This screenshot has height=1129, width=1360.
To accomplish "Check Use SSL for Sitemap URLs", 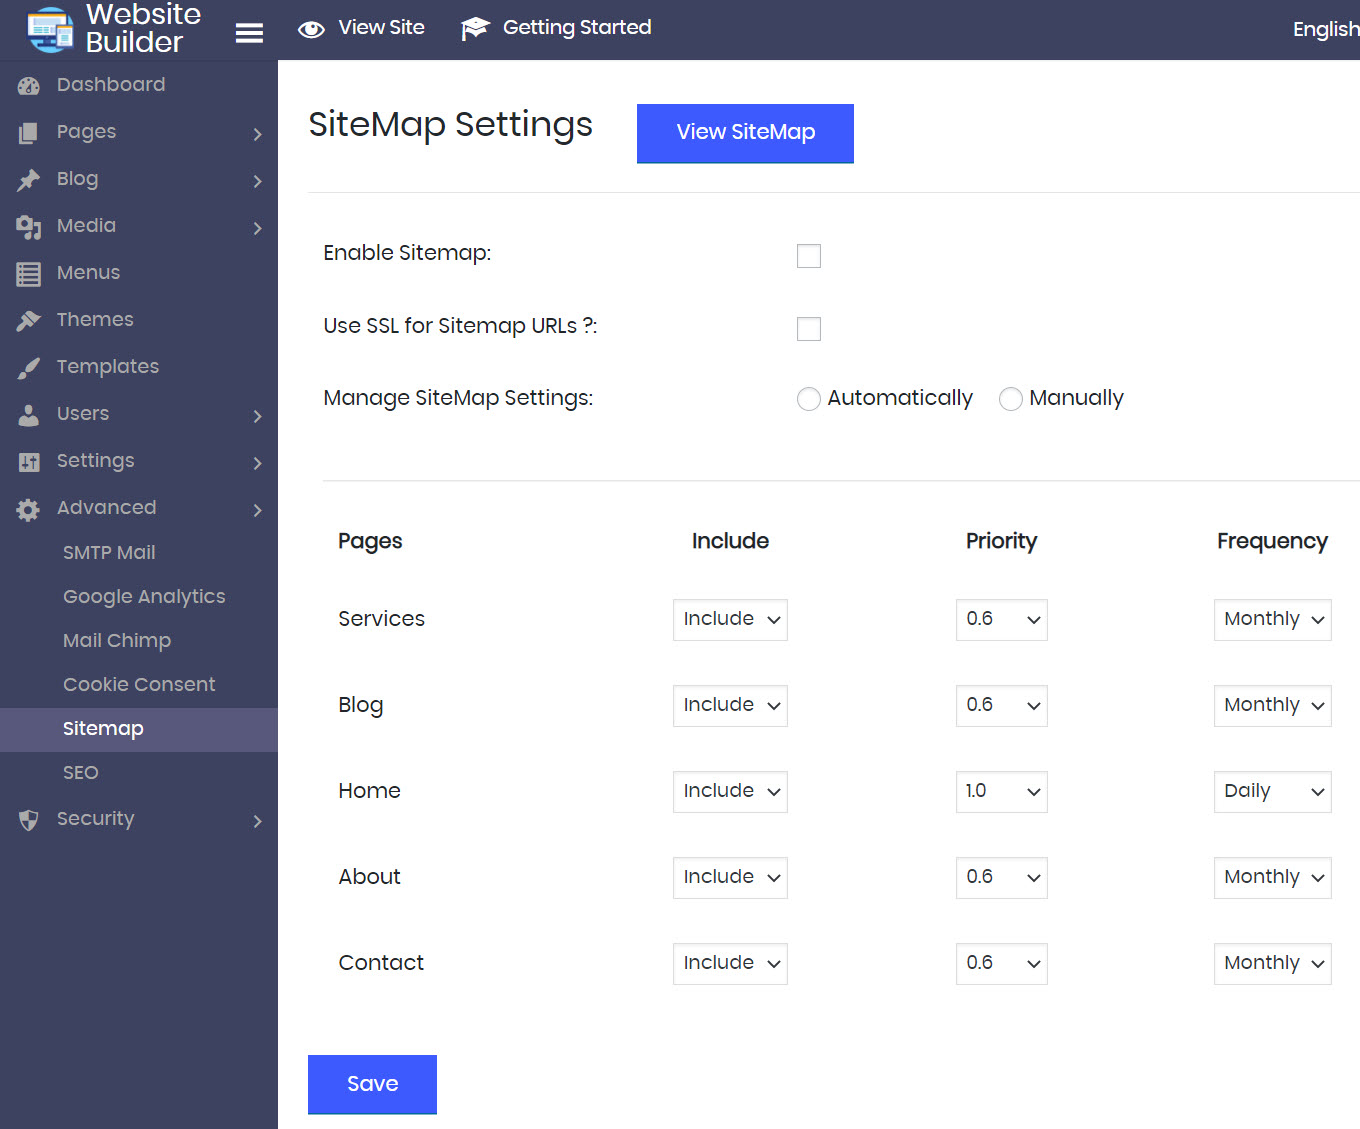I will [808, 329].
